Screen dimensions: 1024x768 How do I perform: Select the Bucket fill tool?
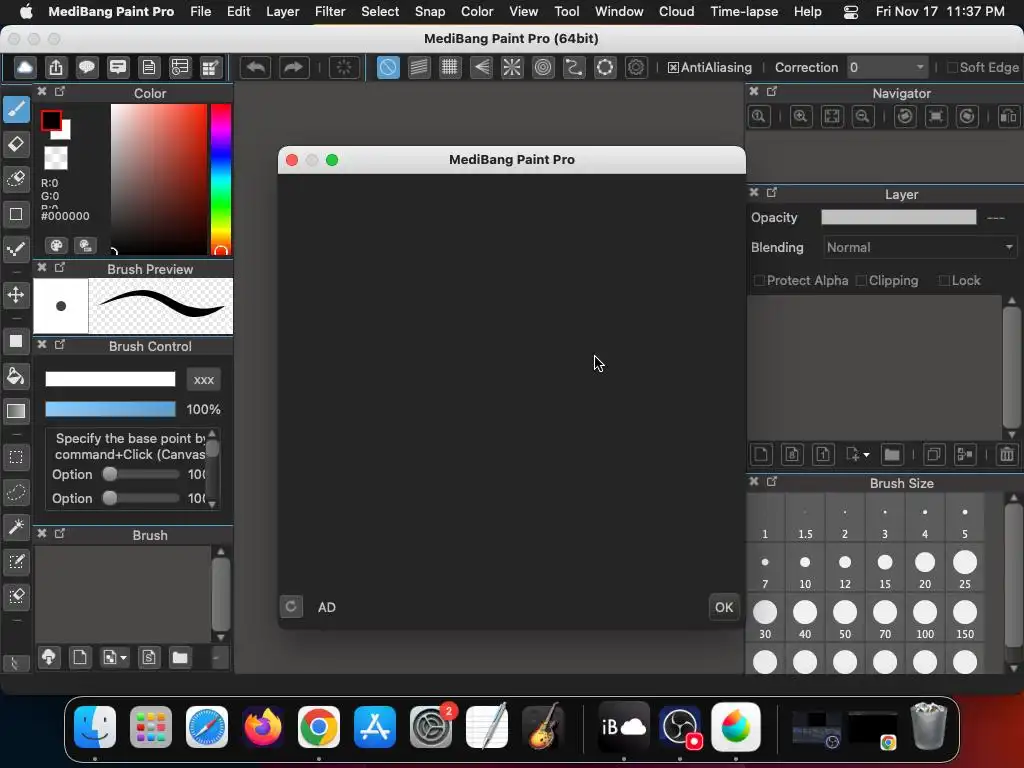16,376
